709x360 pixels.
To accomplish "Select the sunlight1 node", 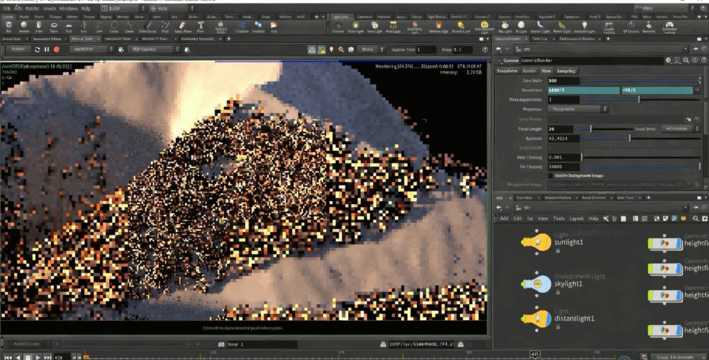I will (536, 242).
